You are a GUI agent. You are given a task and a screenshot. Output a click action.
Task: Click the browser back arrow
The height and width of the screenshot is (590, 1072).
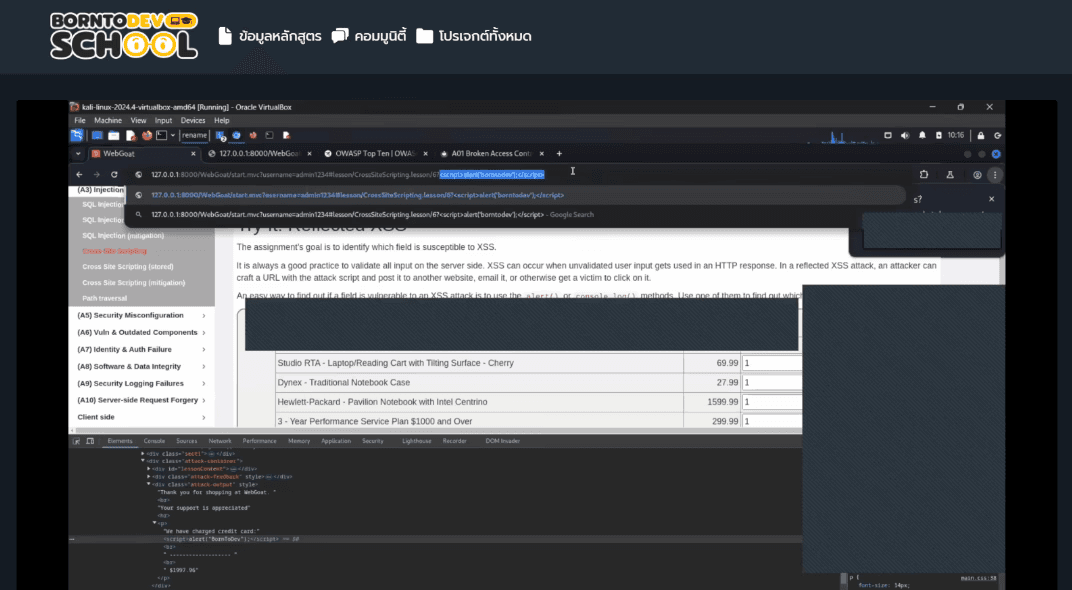point(79,174)
